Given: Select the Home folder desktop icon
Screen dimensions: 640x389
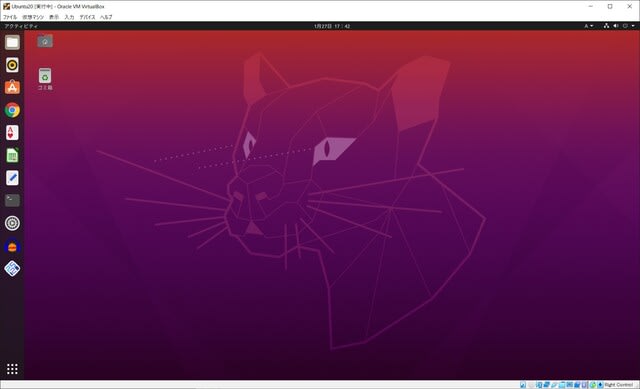Looking at the screenshot, I should pyautogui.click(x=45, y=41).
